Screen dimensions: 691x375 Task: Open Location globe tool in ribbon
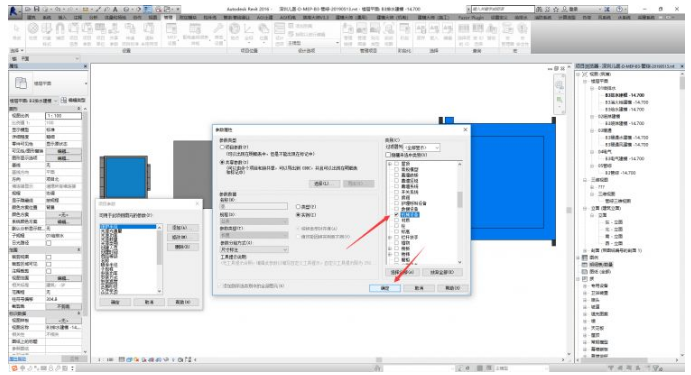(x=235, y=32)
